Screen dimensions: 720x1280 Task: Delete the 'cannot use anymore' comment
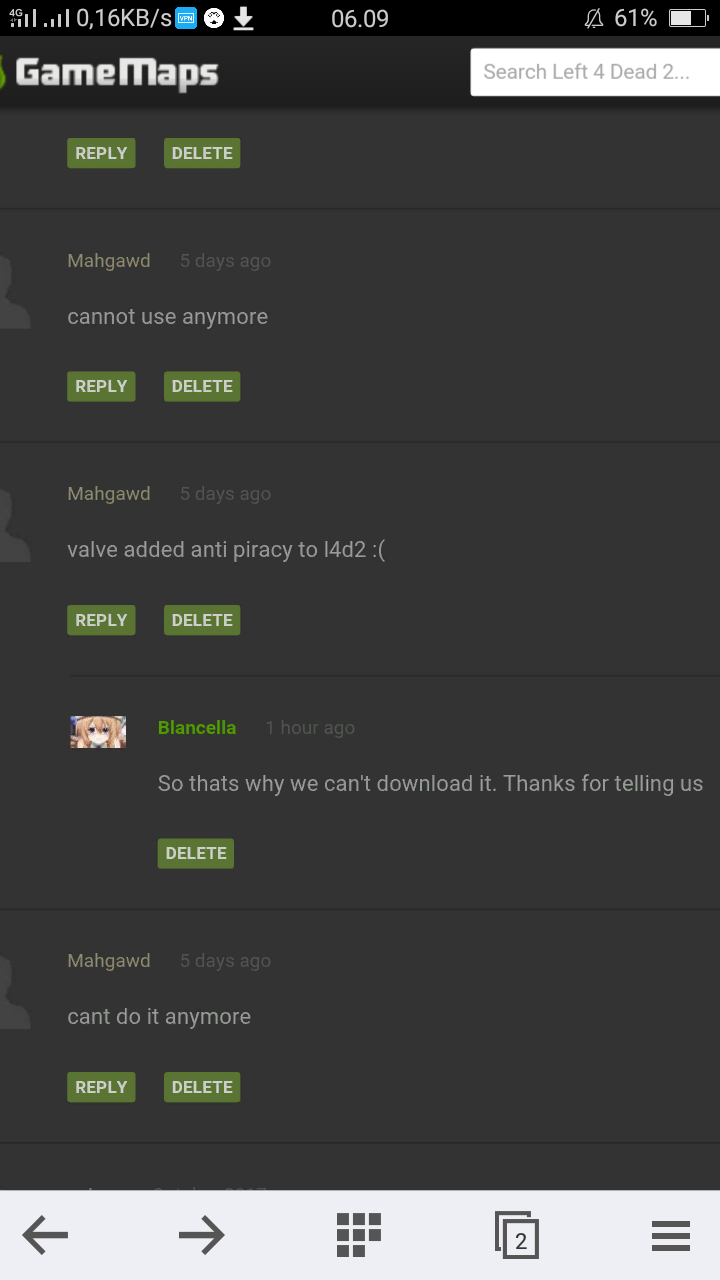[x=202, y=386]
